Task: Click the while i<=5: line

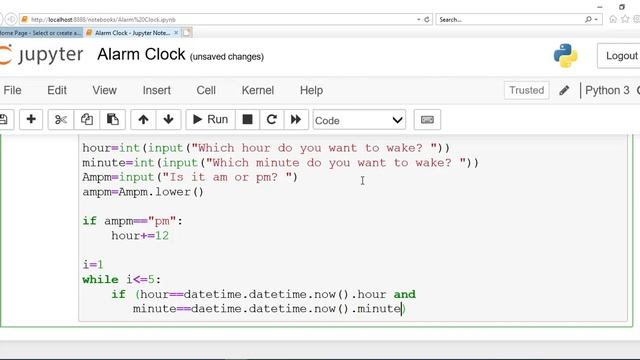Action: coord(122,279)
